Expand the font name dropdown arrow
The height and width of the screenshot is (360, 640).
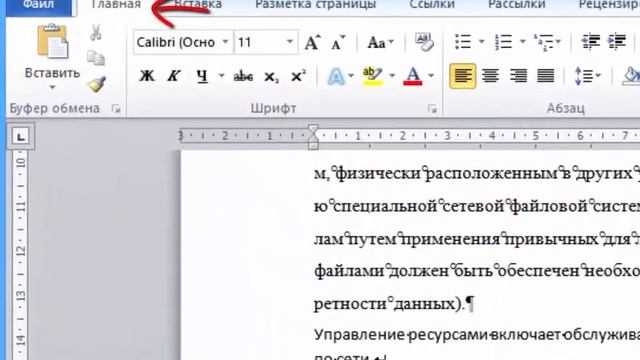[x=225, y=42]
